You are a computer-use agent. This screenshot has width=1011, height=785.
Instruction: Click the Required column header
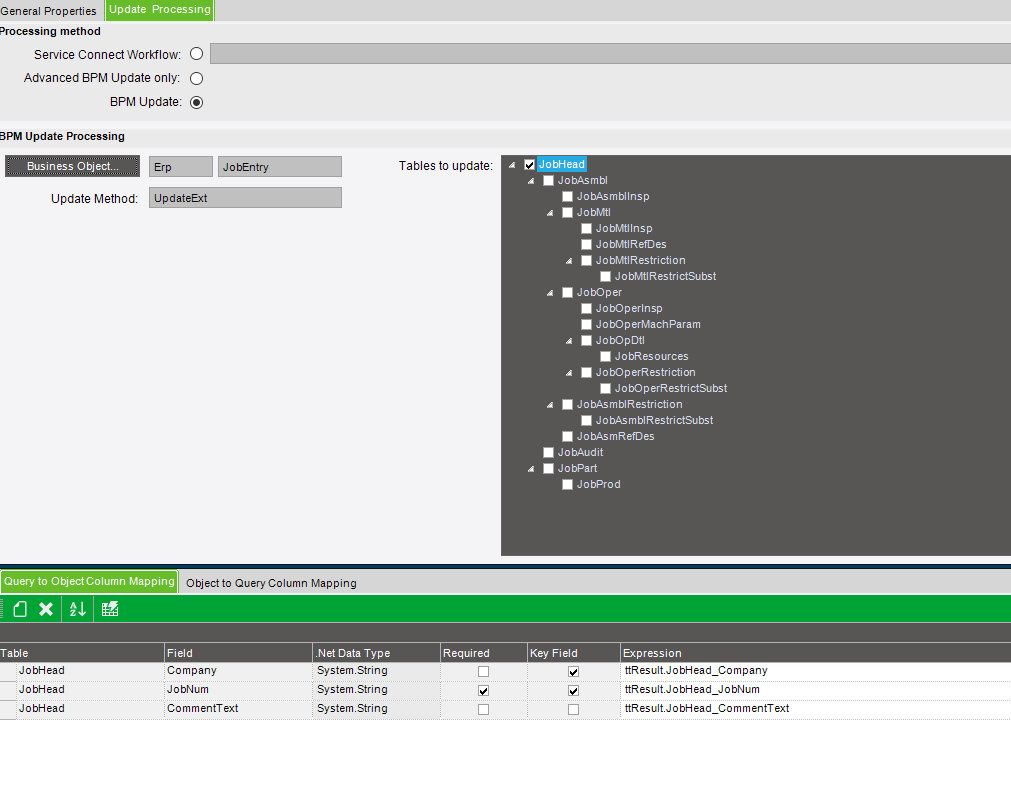coord(484,653)
